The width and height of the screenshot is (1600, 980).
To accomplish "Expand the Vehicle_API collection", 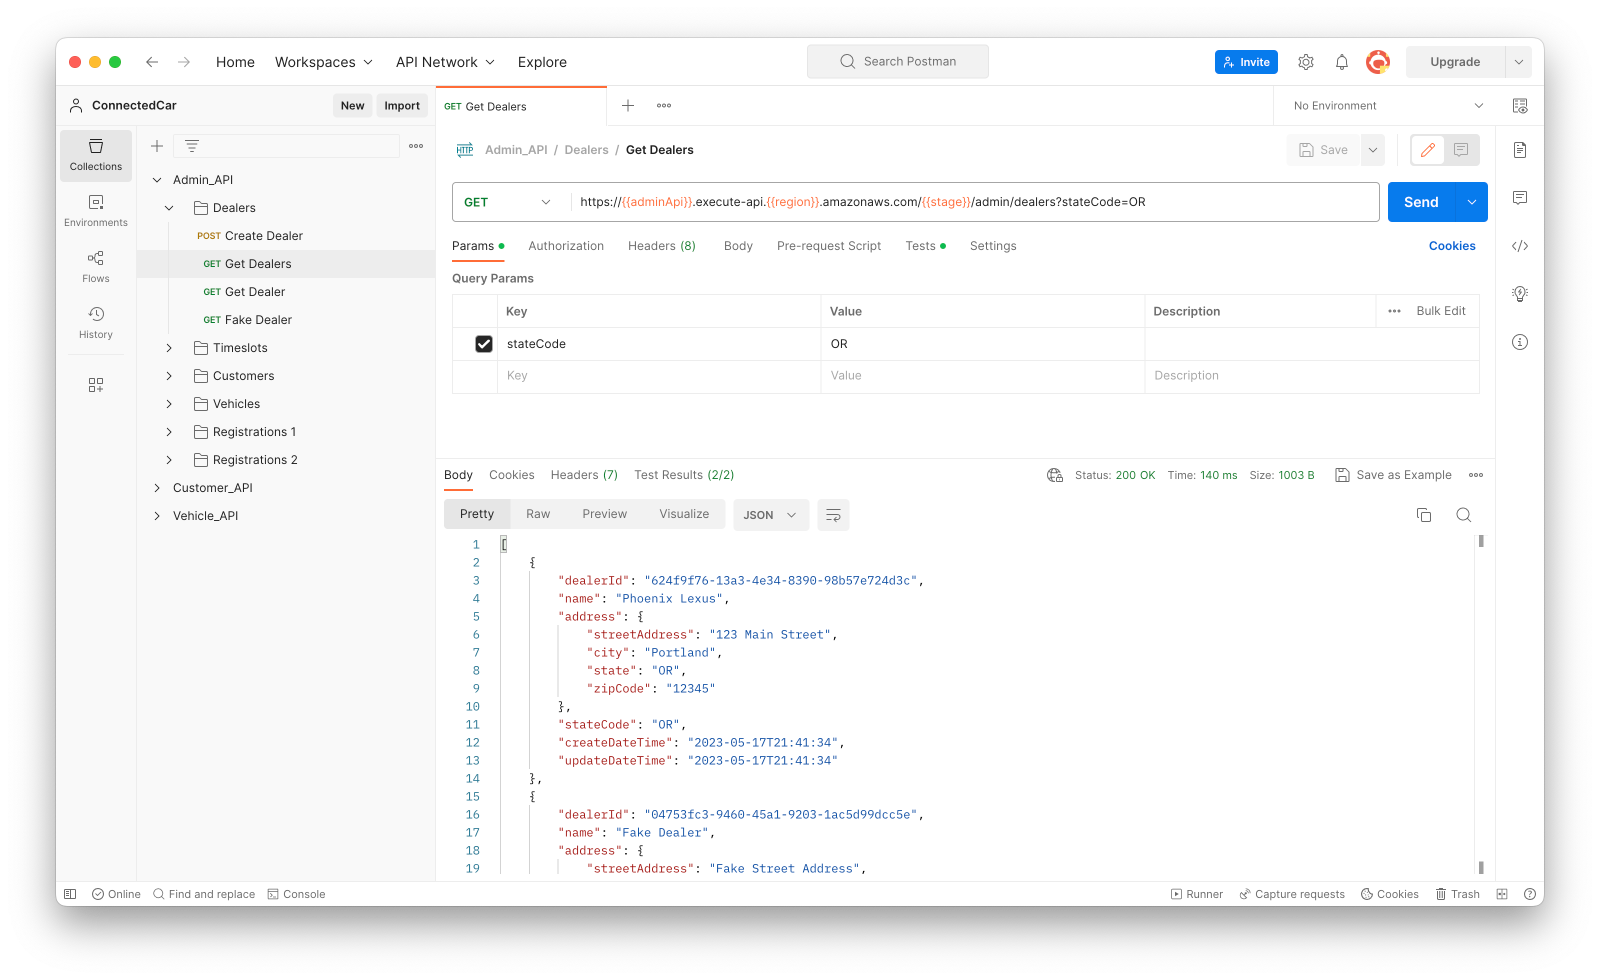I will 157,516.
